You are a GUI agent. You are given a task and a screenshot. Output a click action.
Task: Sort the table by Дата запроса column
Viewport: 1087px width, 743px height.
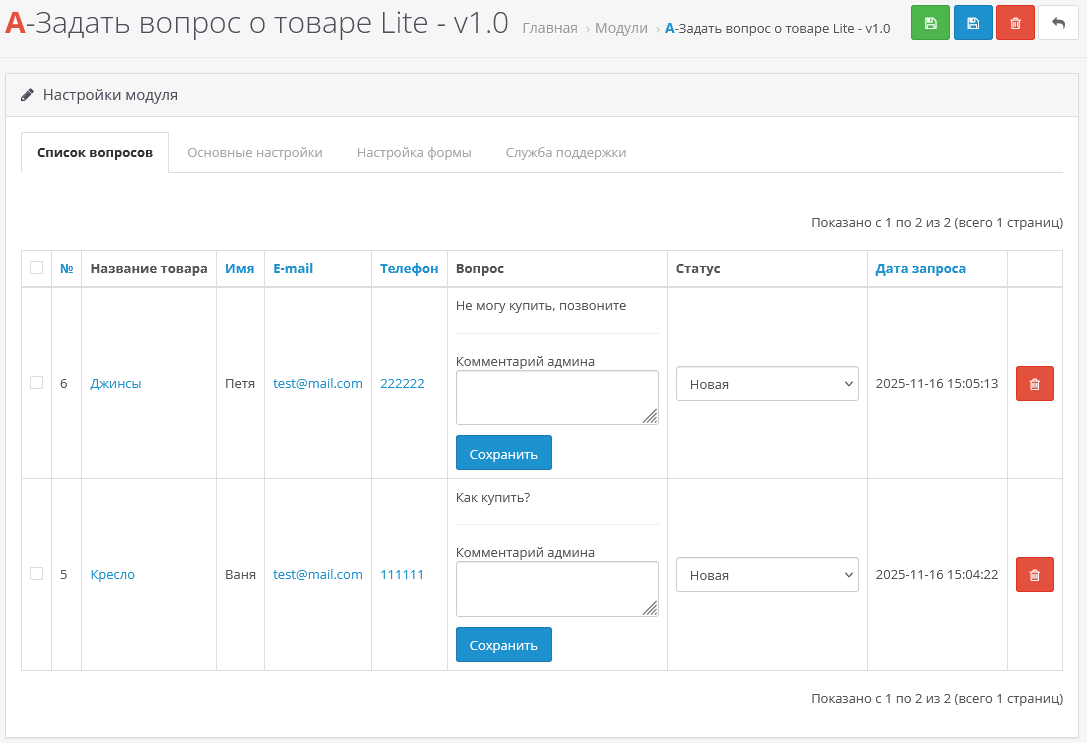920,268
